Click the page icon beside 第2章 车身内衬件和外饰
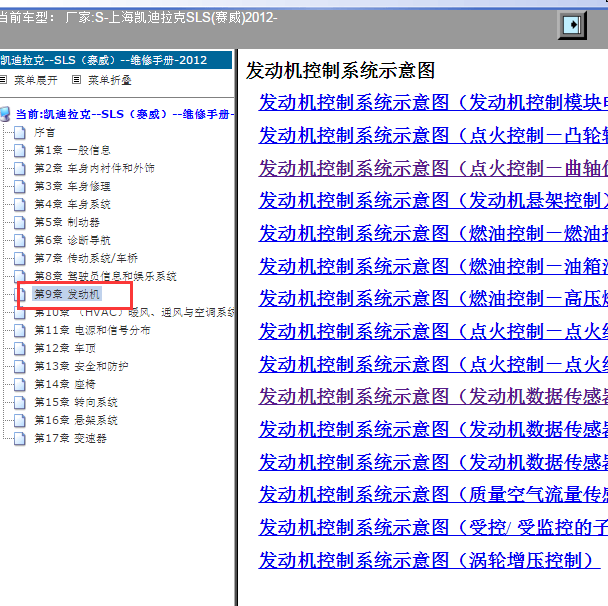Screen dimensions: 608x606 point(19,168)
